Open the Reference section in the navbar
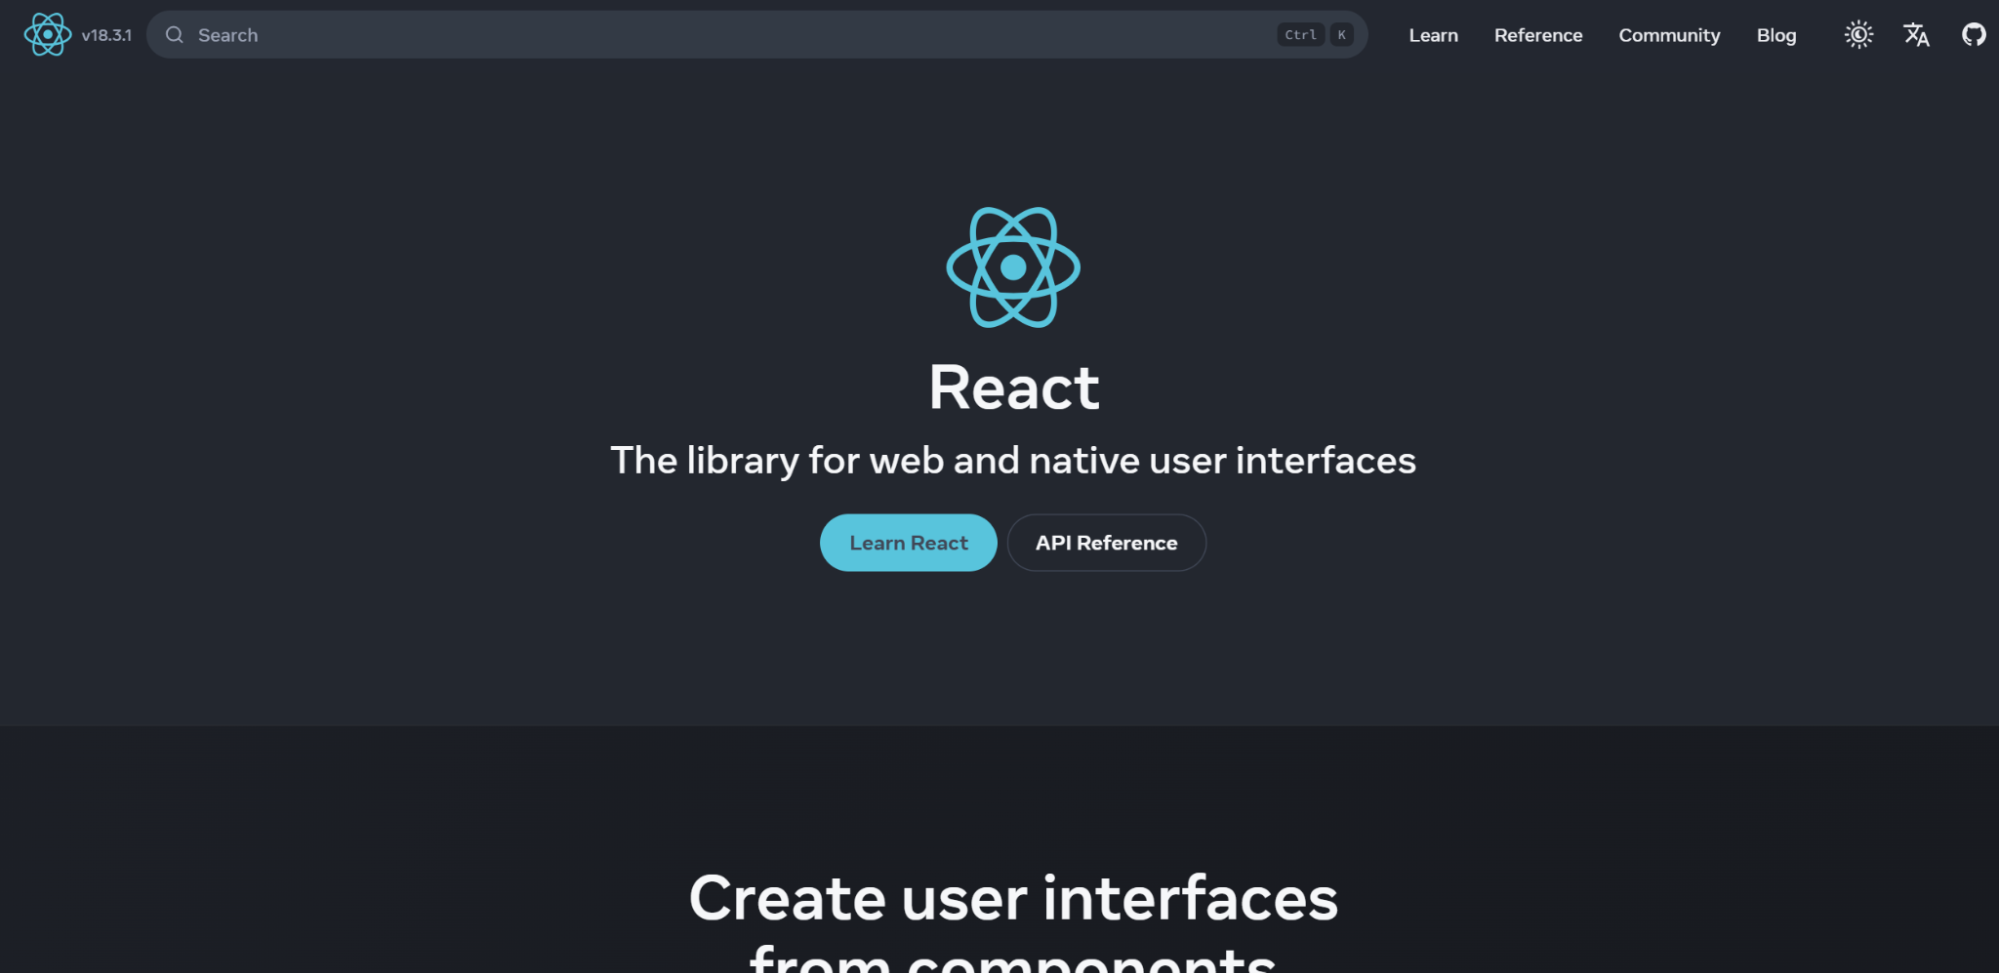This screenshot has width=1999, height=974. [x=1537, y=34]
